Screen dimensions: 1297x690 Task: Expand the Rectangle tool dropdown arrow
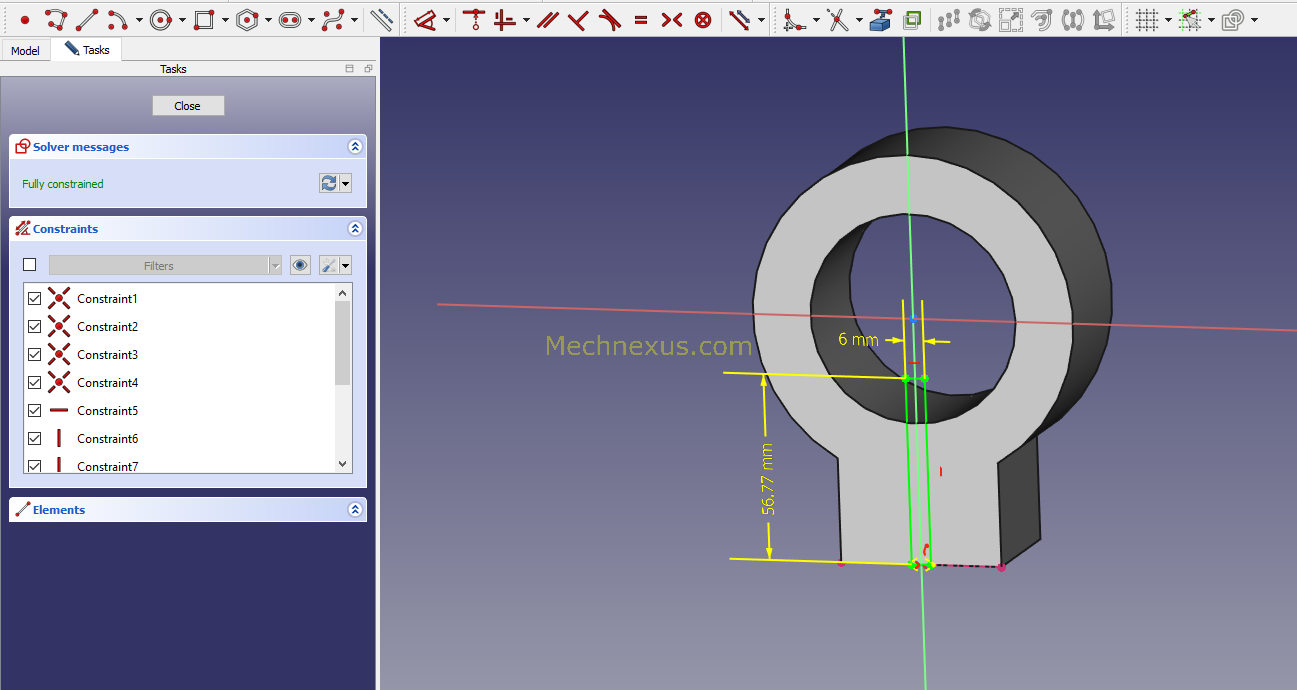pyautogui.click(x=224, y=19)
